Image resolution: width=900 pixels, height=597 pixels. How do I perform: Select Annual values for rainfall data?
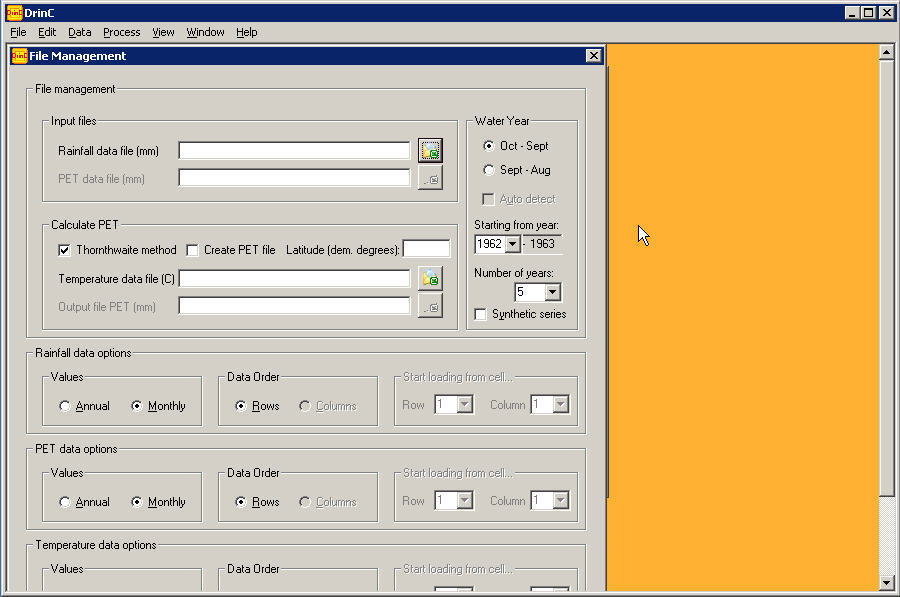pyautogui.click(x=65, y=406)
